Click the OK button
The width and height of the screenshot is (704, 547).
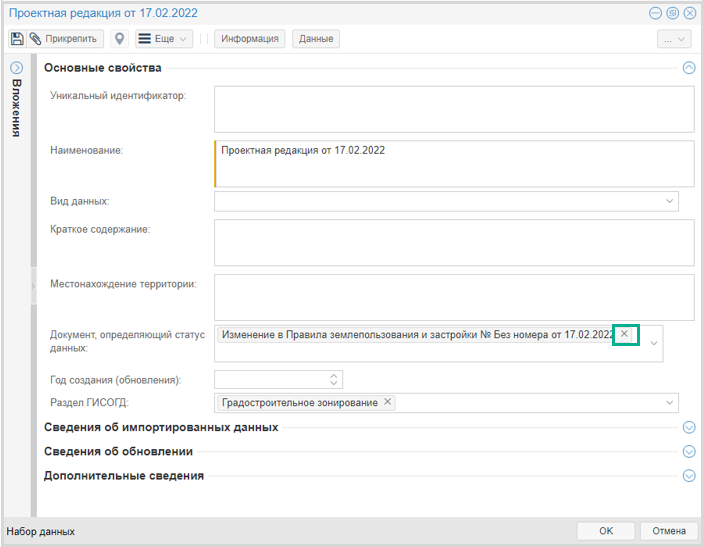pyautogui.click(x=606, y=531)
